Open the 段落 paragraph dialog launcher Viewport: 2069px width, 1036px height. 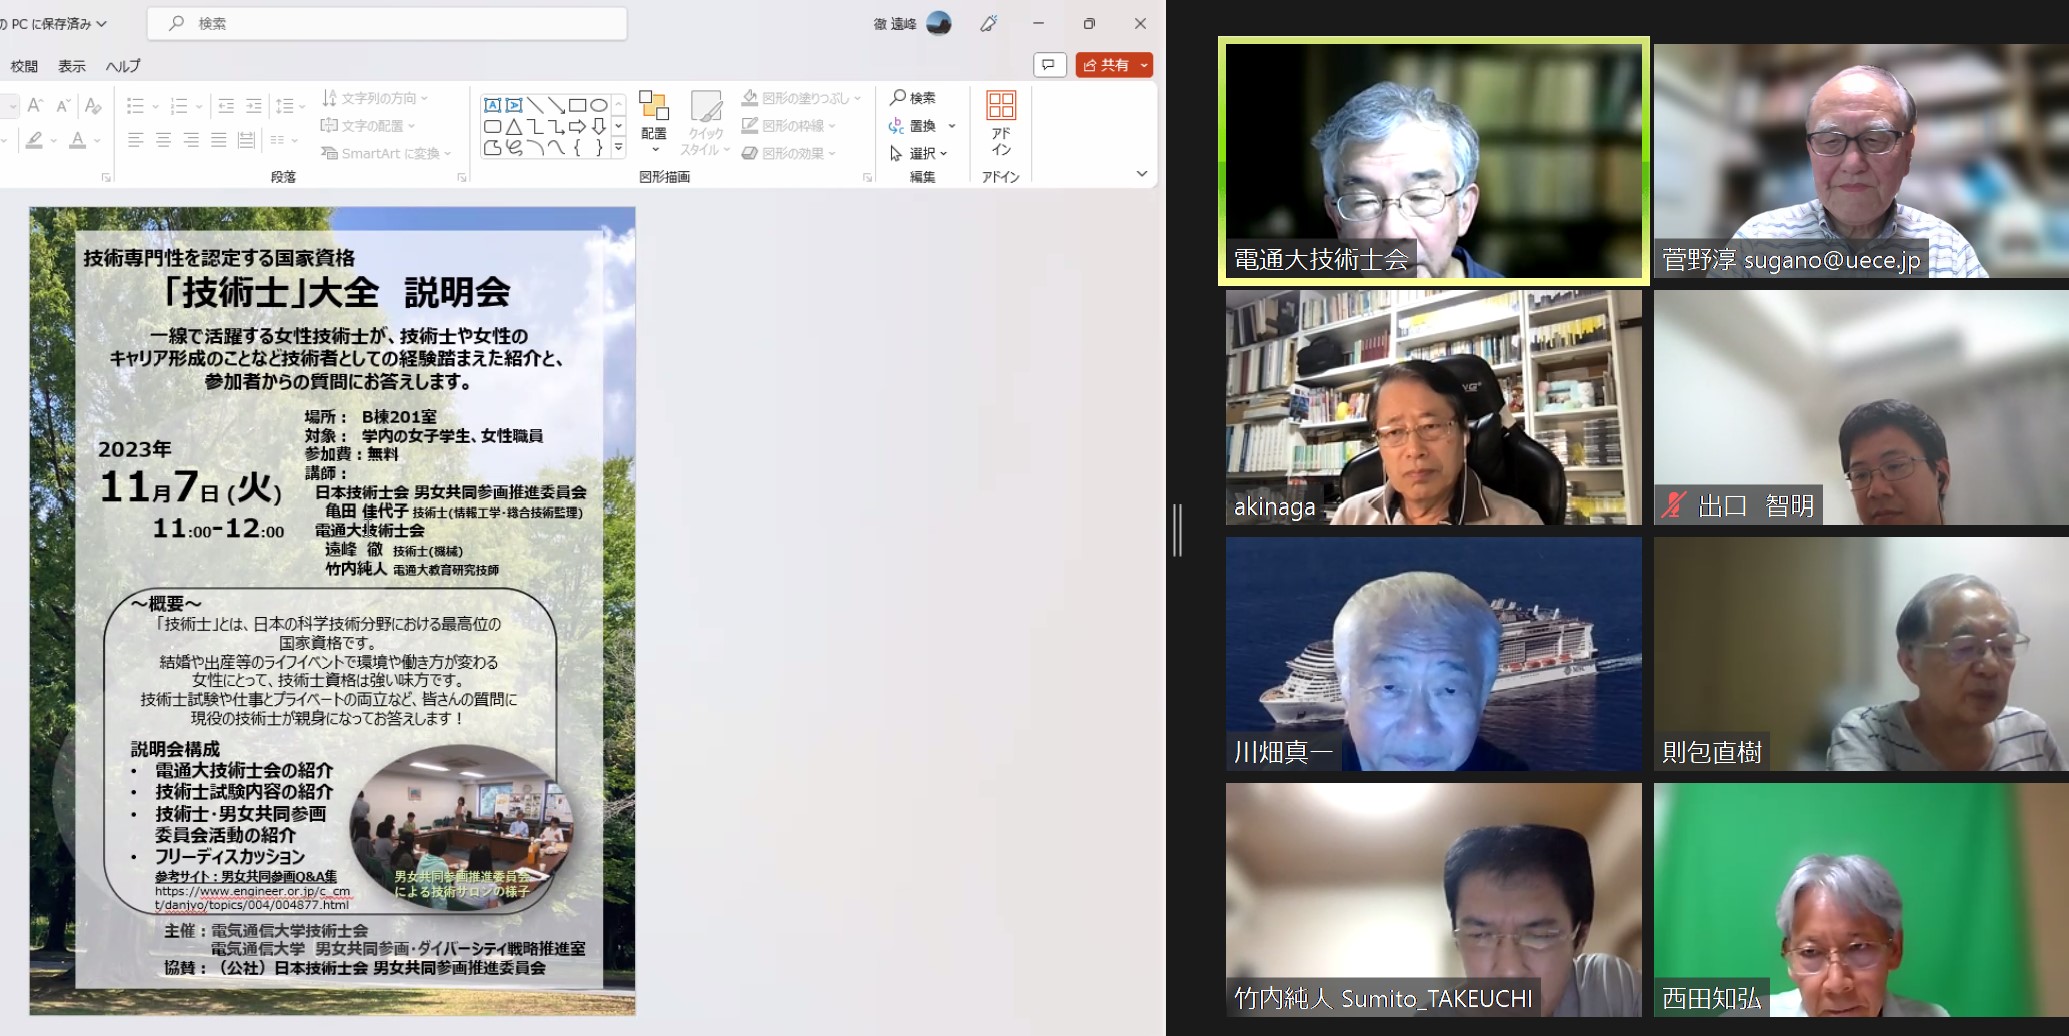click(462, 177)
